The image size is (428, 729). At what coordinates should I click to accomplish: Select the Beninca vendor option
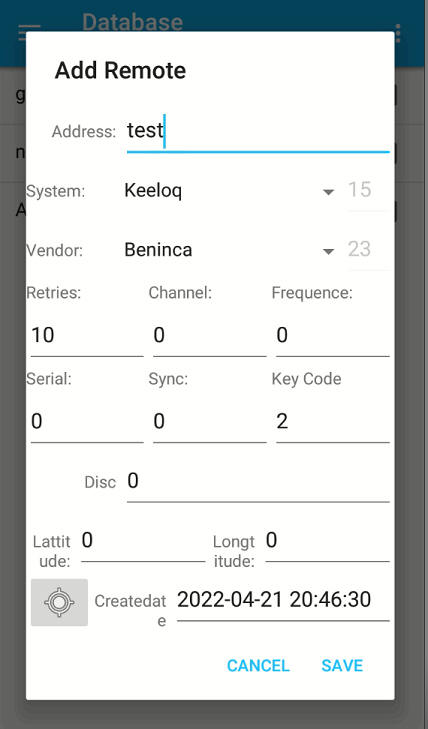click(x=158, y=250)
